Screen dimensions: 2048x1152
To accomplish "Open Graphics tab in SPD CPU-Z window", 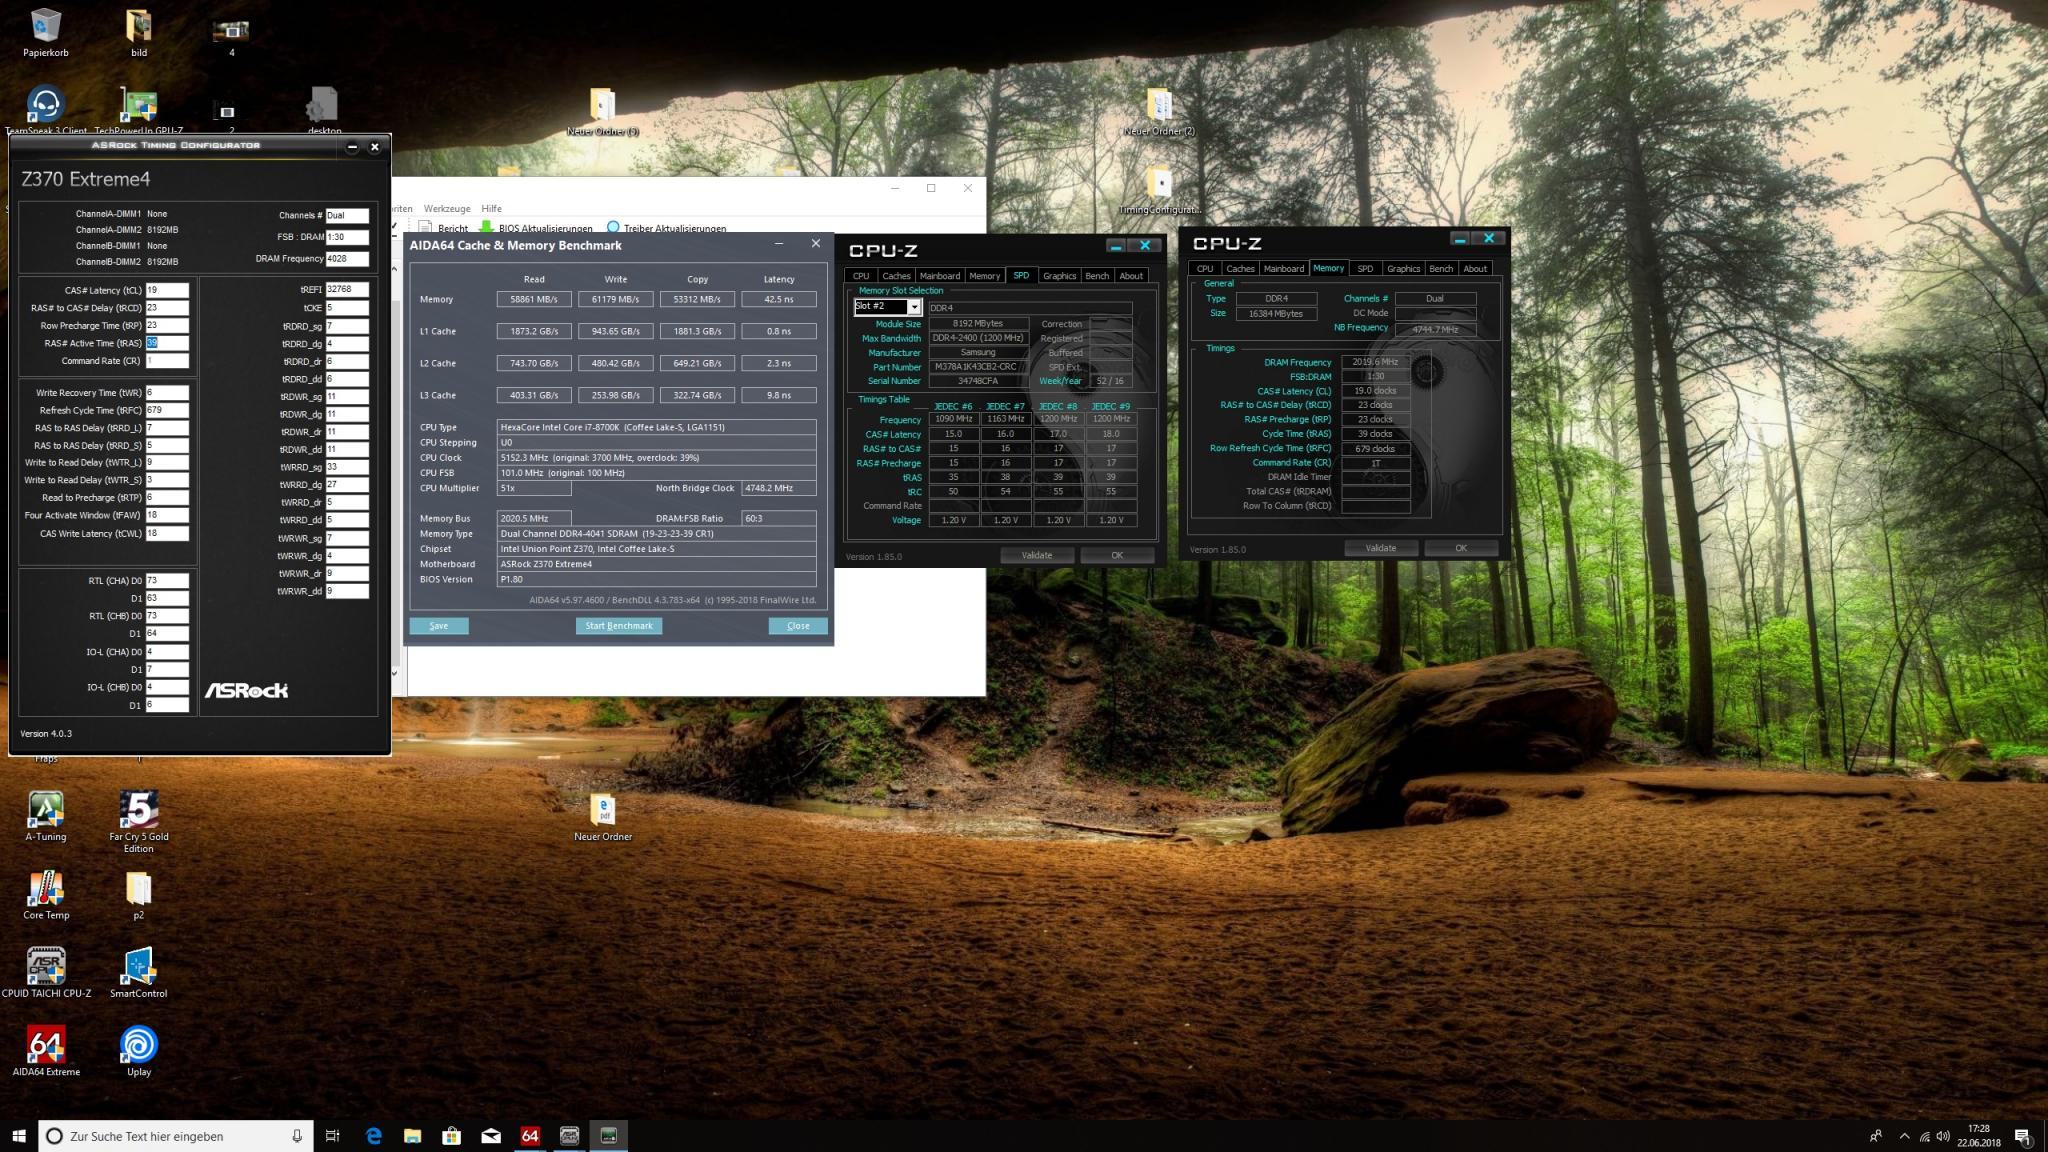I will tap(1059, 276).
